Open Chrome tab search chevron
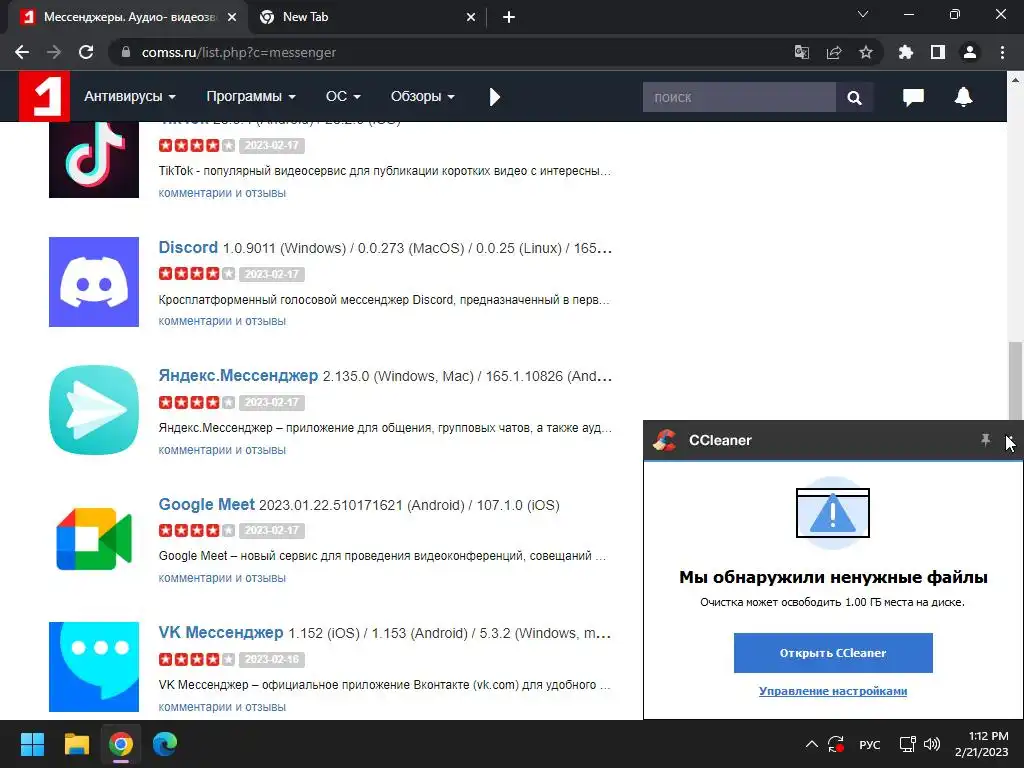The width and height of the screenshot is (1024, 768). coord(863,14)
